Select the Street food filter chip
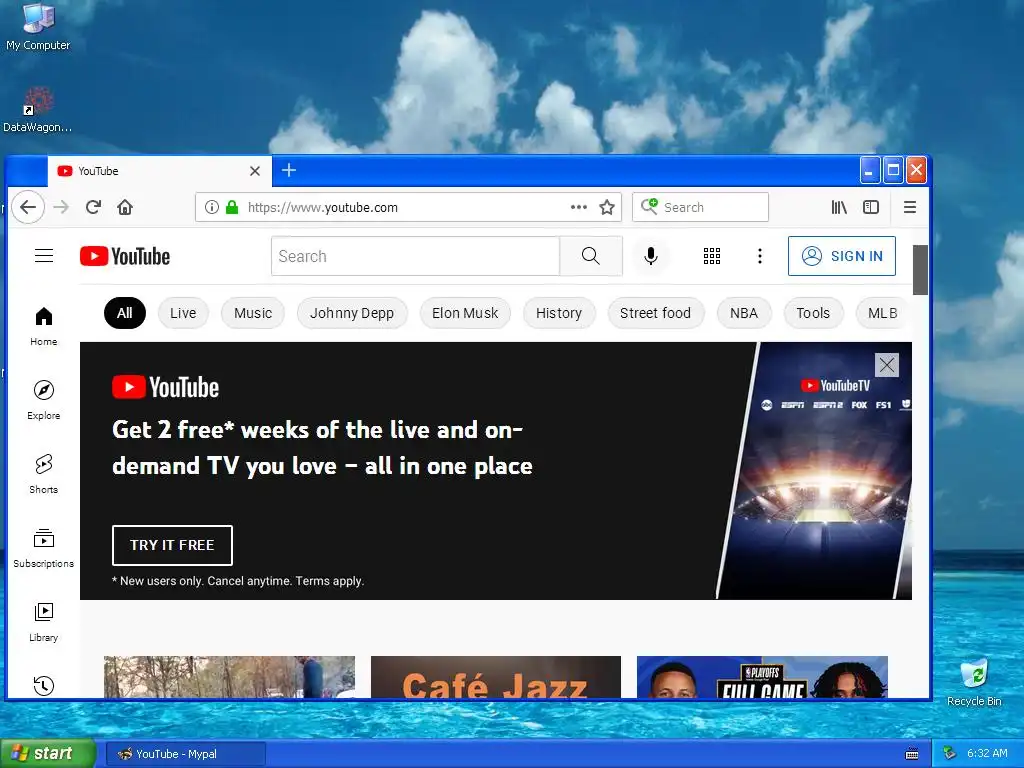 click(656, 313)
